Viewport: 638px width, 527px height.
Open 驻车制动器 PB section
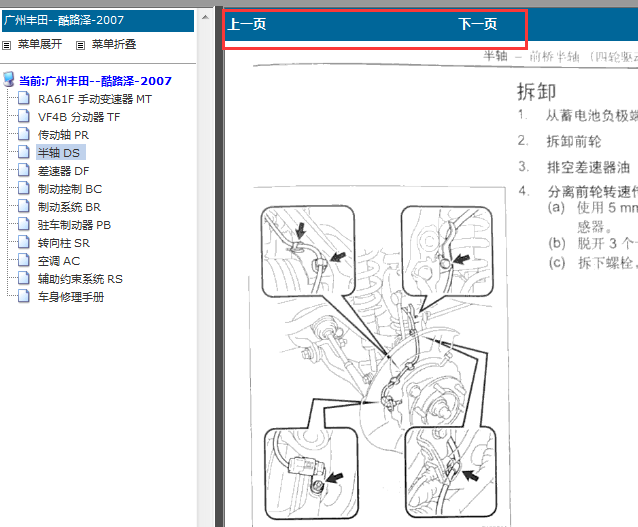pyautogui.click(x=74, y=225)
